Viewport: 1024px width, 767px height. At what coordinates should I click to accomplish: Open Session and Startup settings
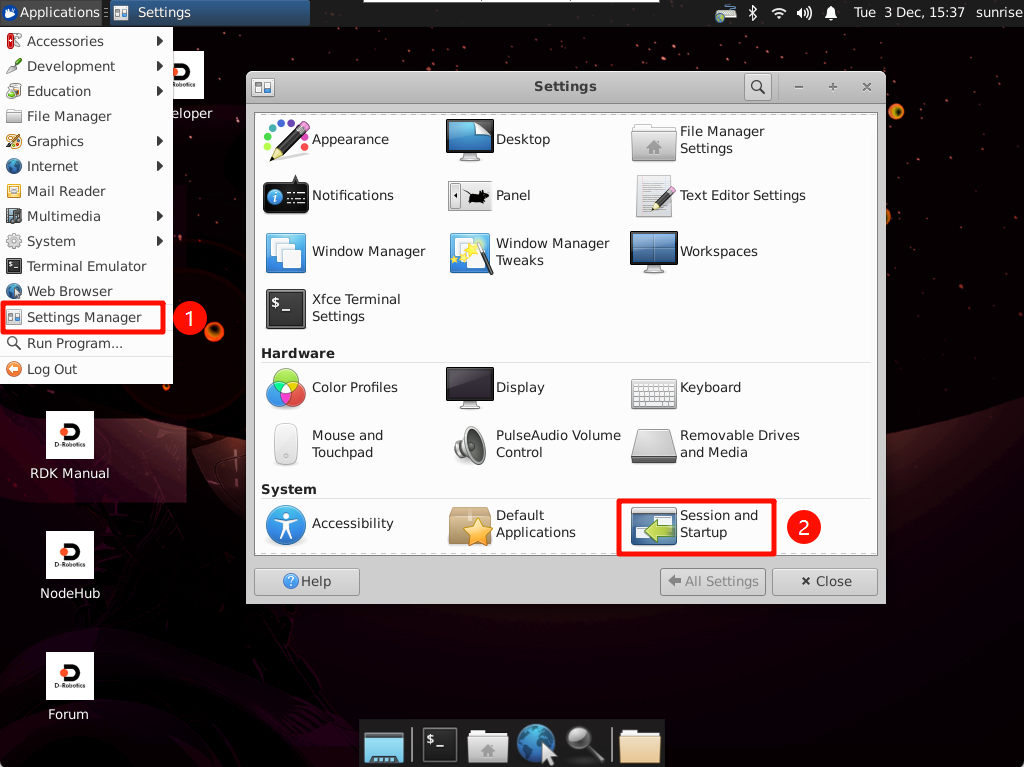(x=696, y=527)
